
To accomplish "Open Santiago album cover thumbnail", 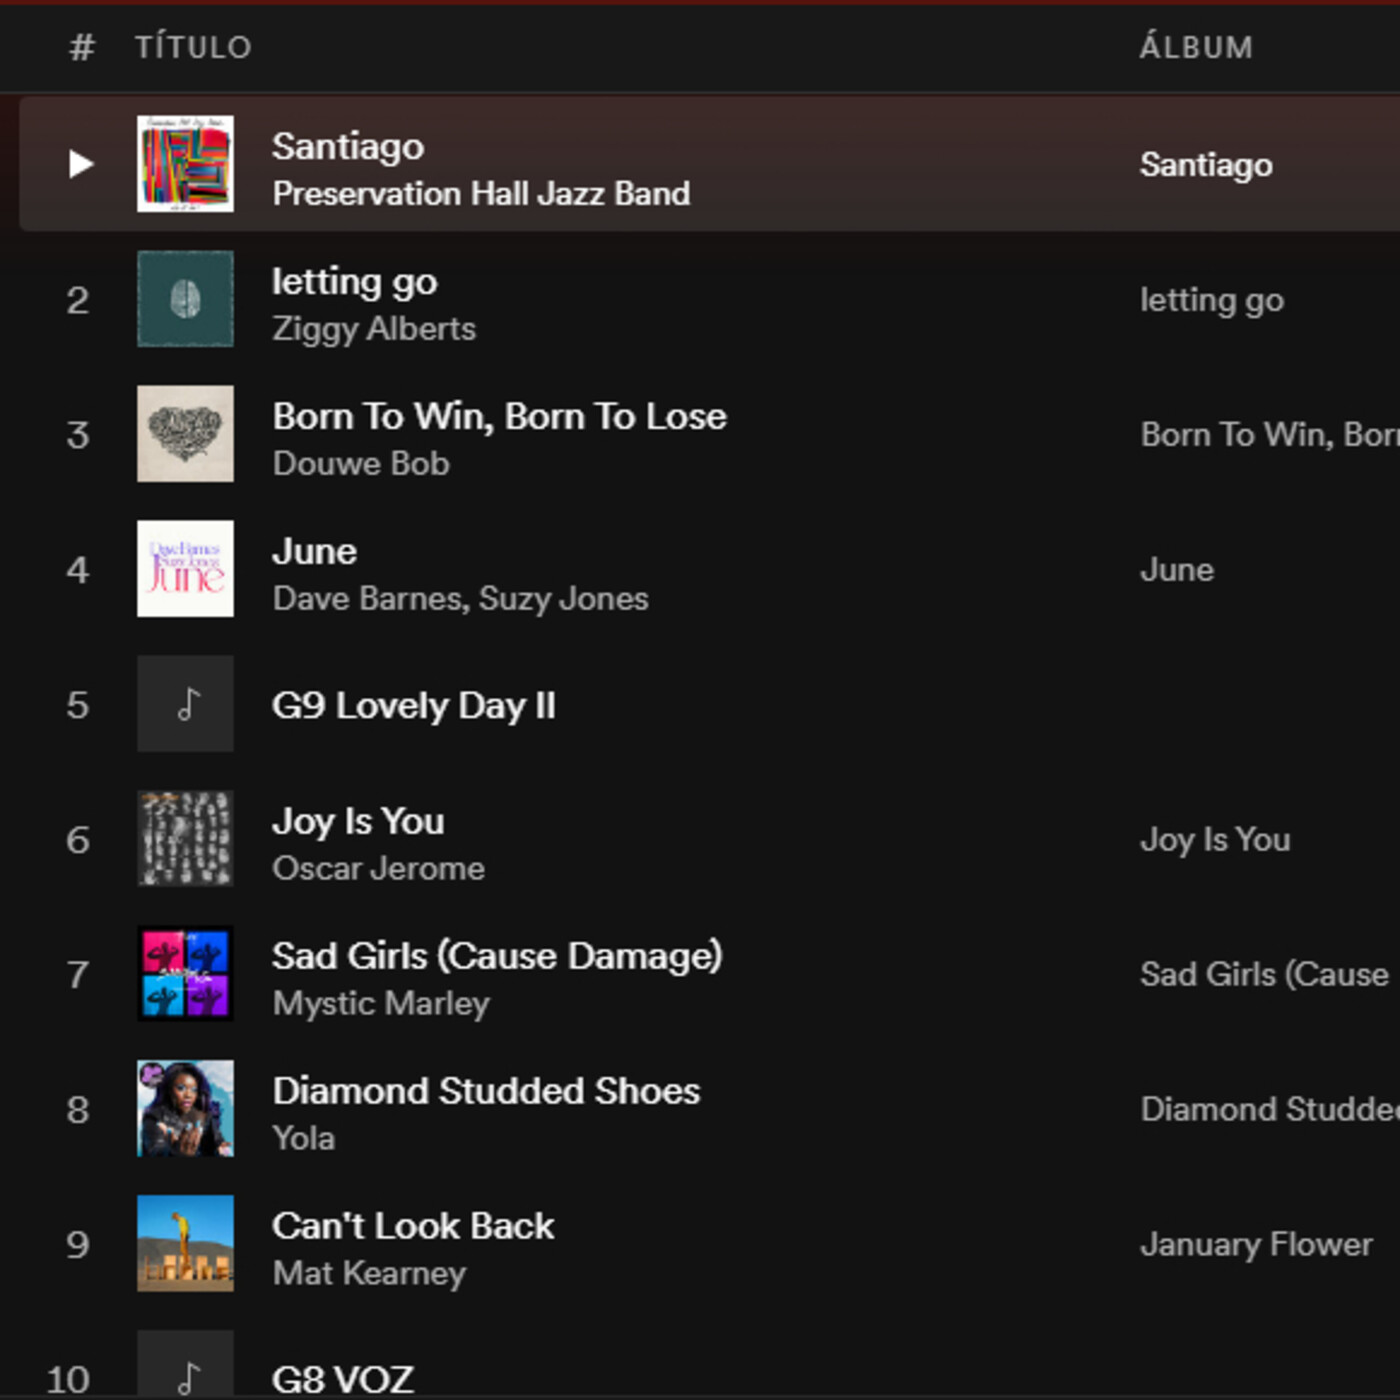I will [x=185, y=163].
